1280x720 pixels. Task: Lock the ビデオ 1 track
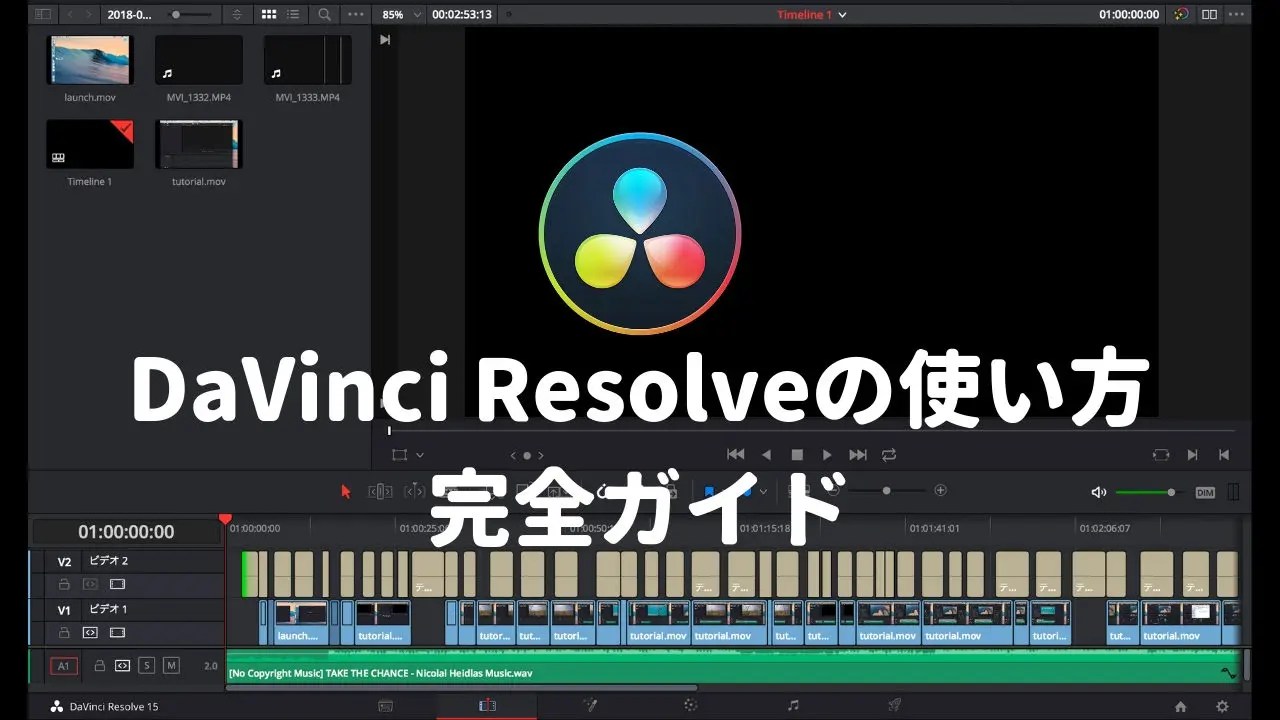tap(64, 632)
